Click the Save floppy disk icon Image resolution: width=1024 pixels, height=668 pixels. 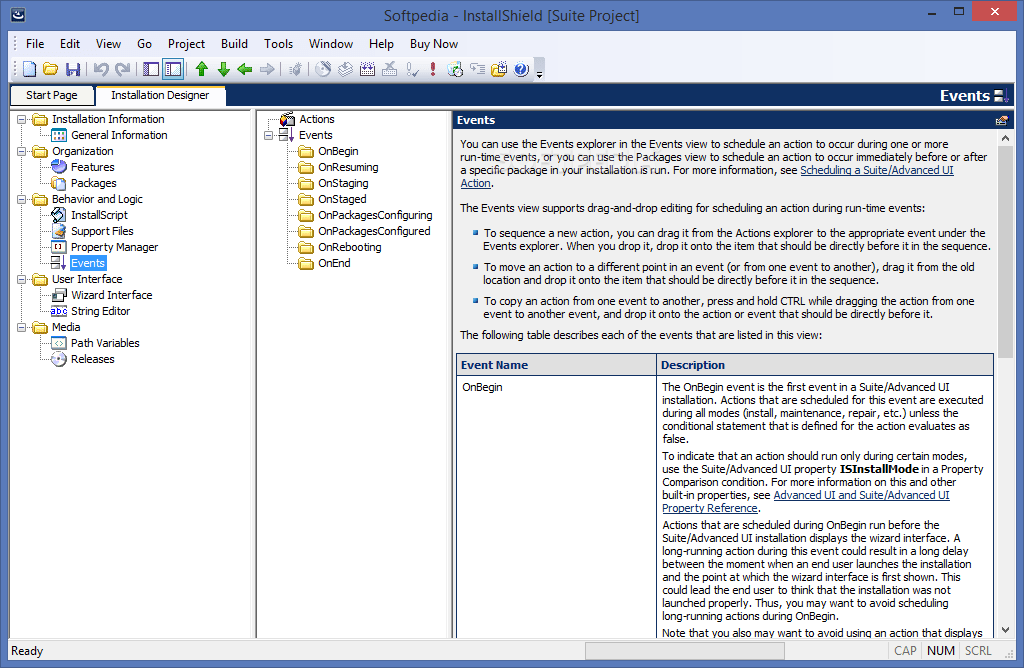[x=73, y=69]
